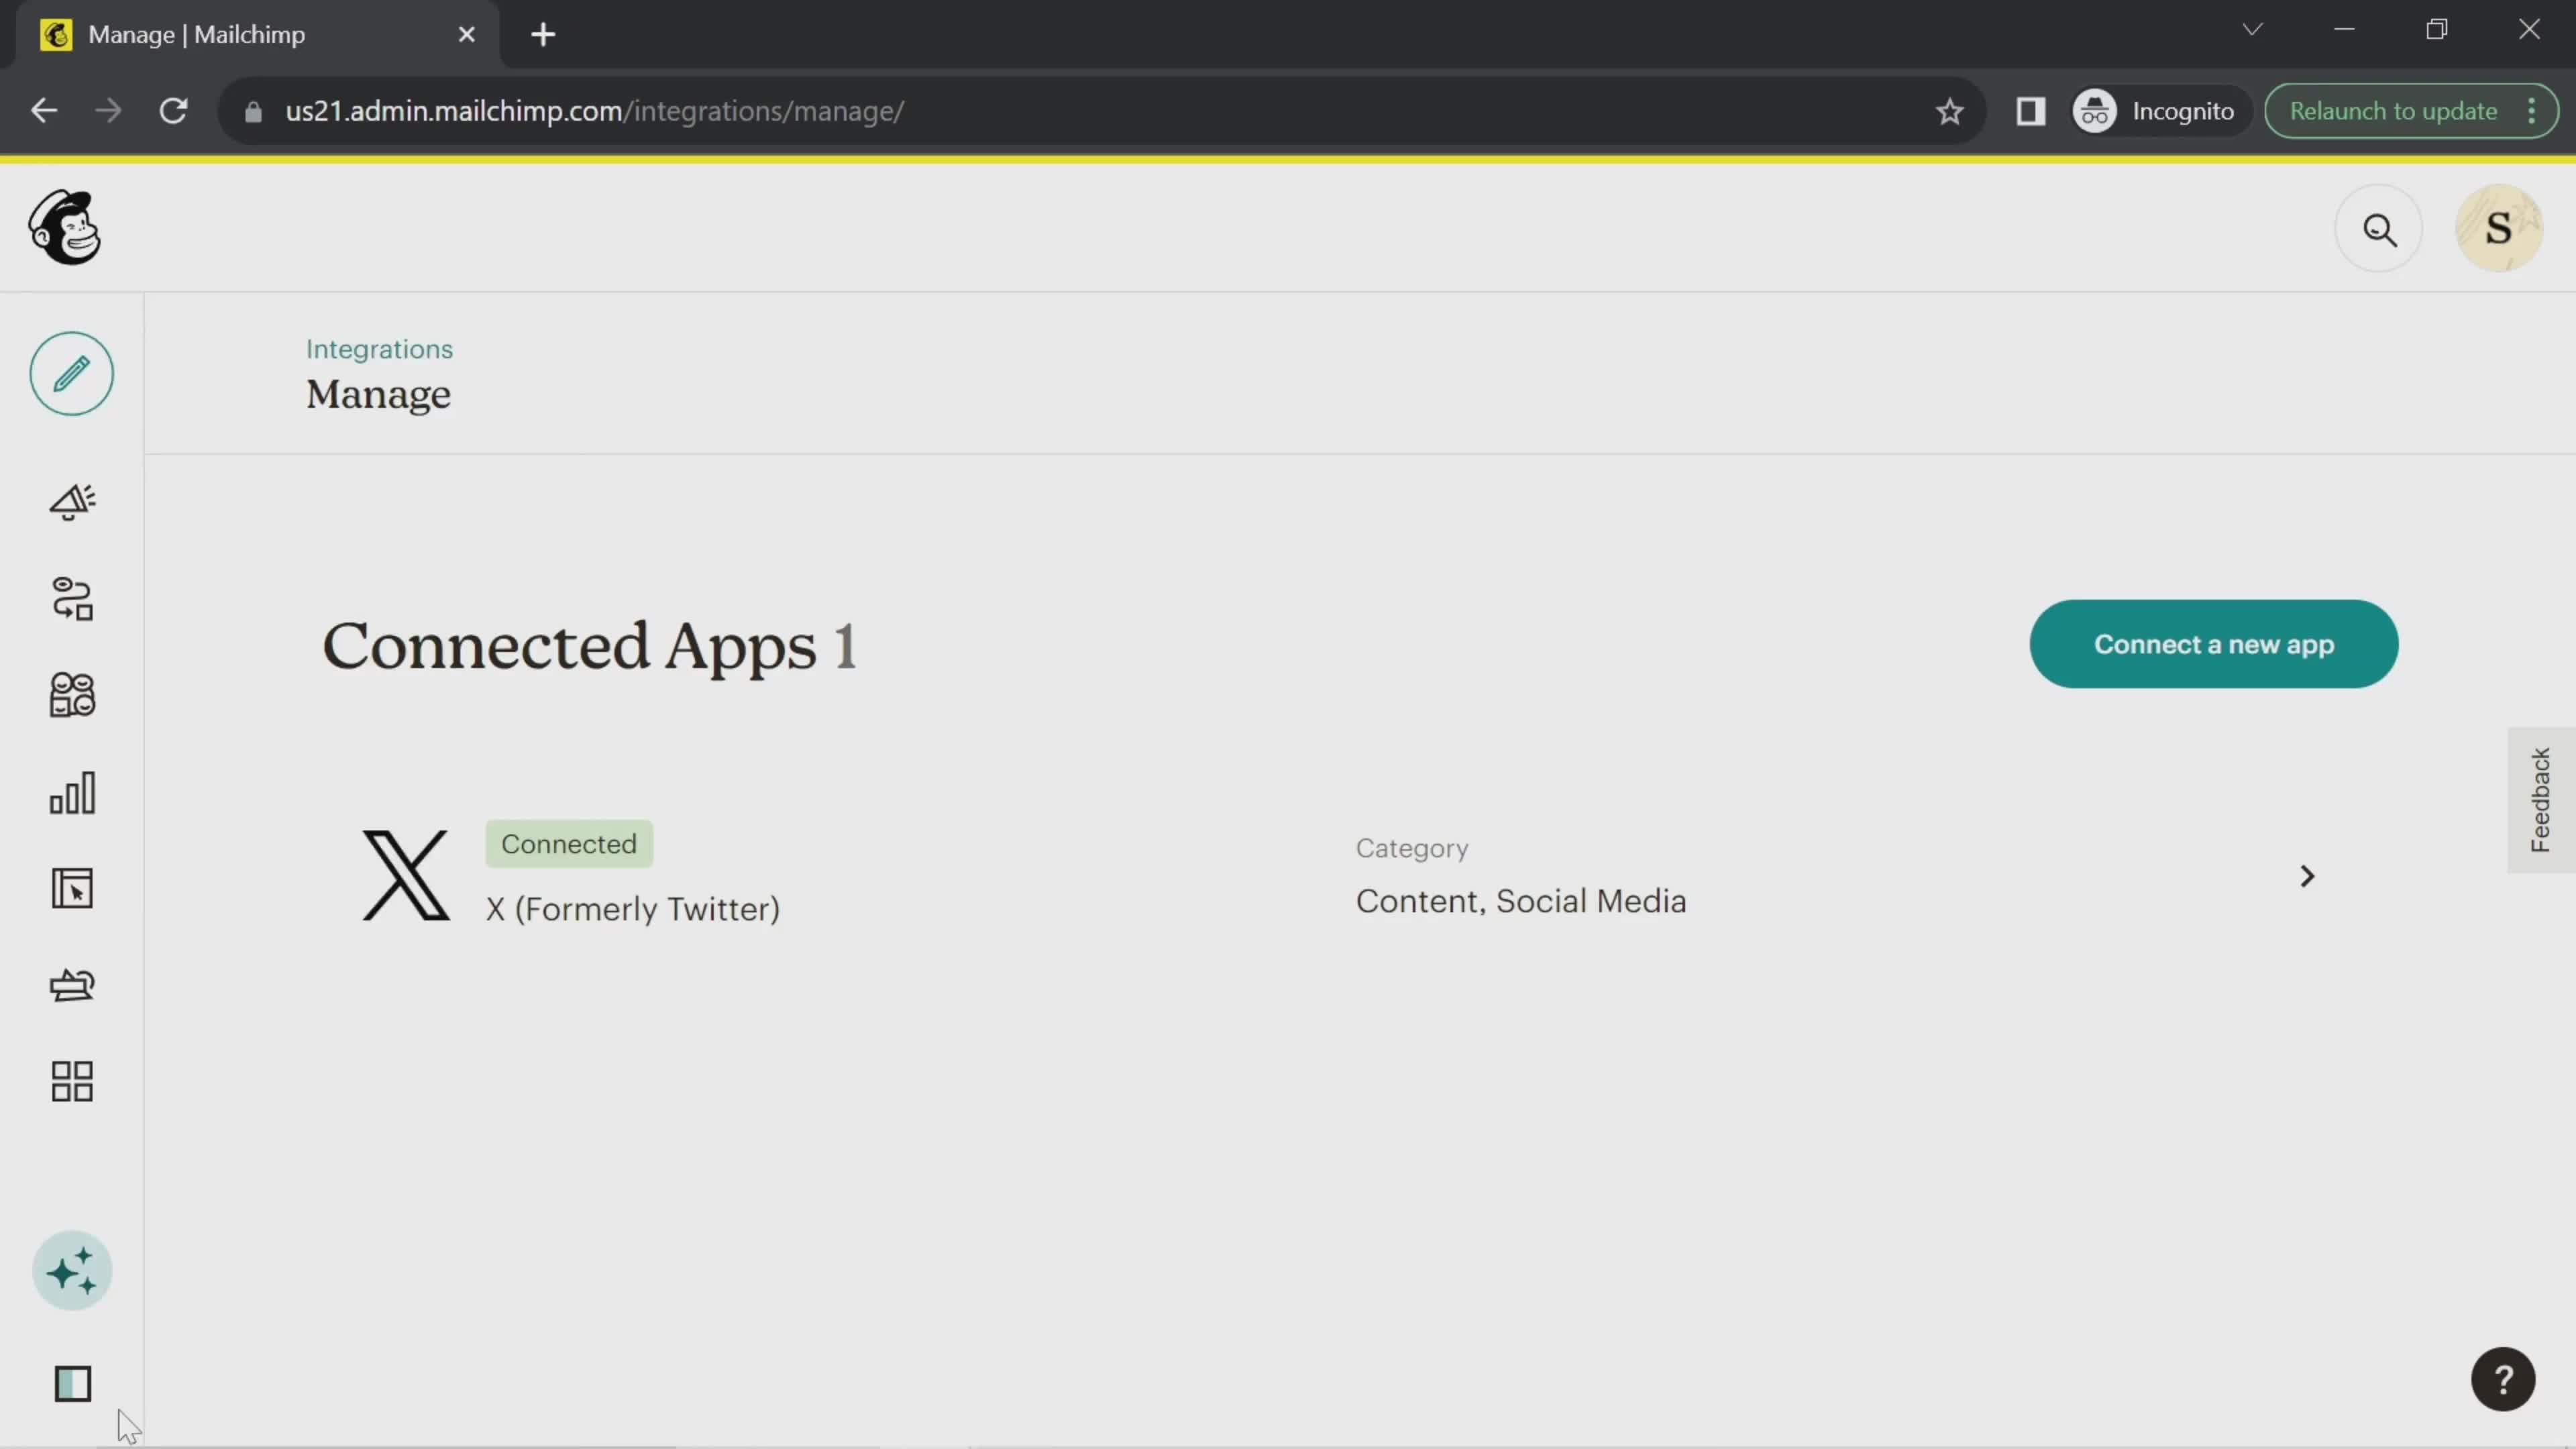
Task: Click the search magnifier icon
Action: [2379, 229]
